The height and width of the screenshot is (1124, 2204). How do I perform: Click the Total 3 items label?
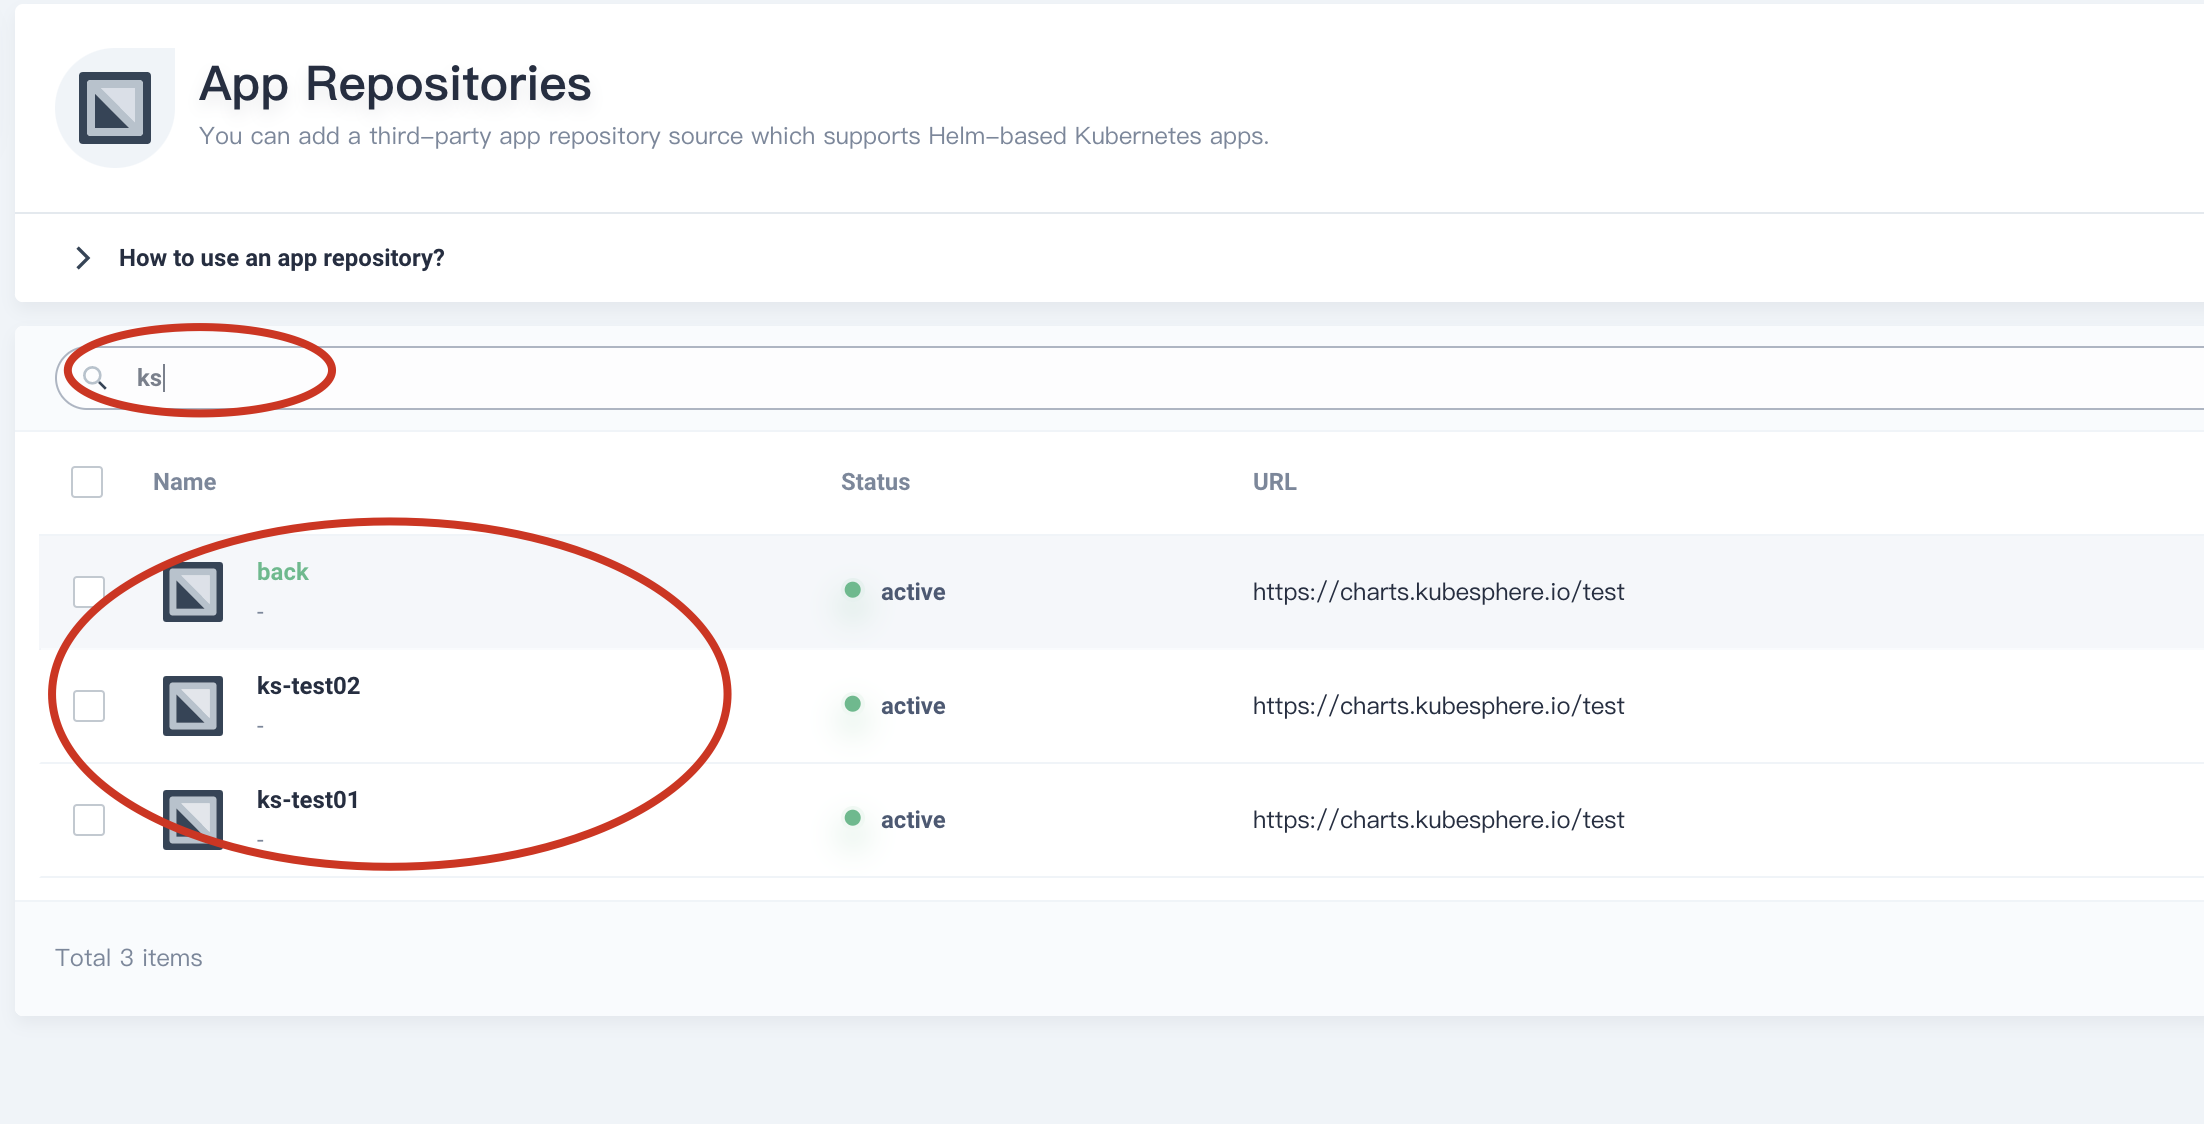(x=128, y=957)
